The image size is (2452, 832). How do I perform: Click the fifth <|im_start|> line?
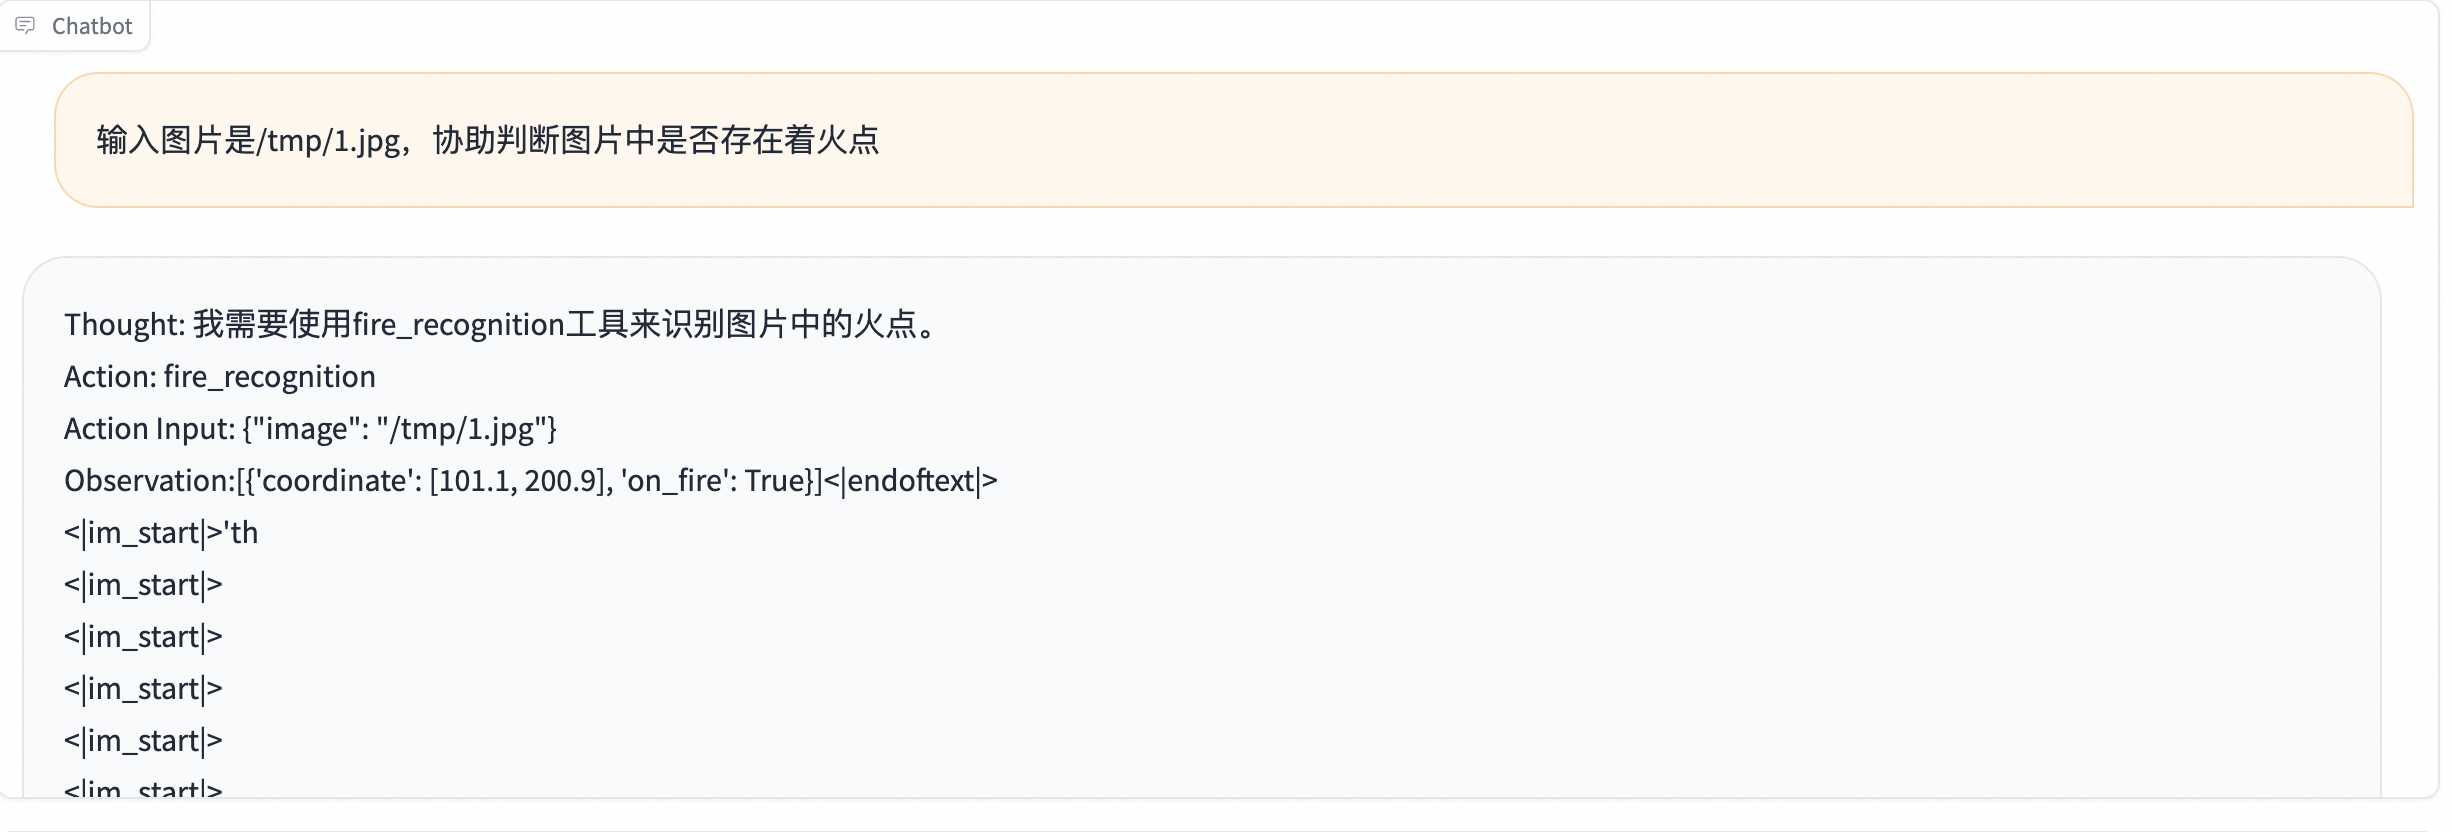coord(142,740)
